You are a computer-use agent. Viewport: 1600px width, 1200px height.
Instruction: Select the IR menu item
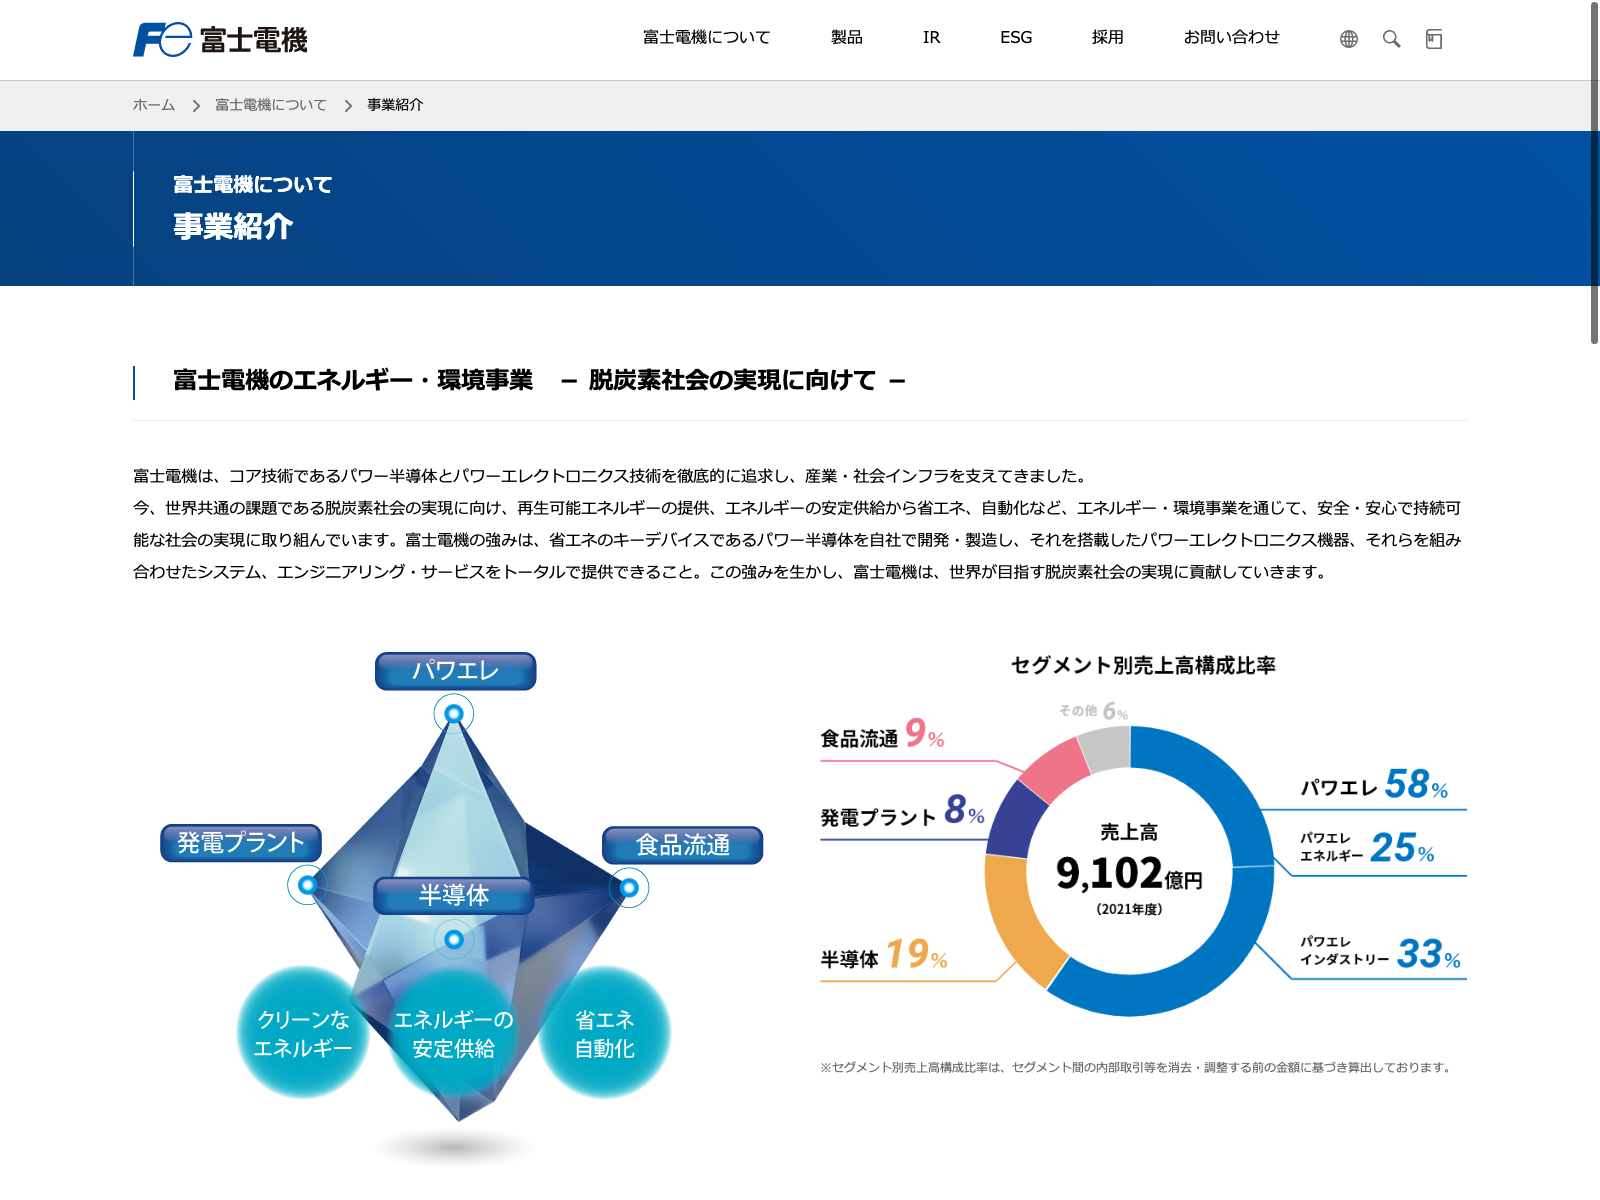[x=931, y=38]
